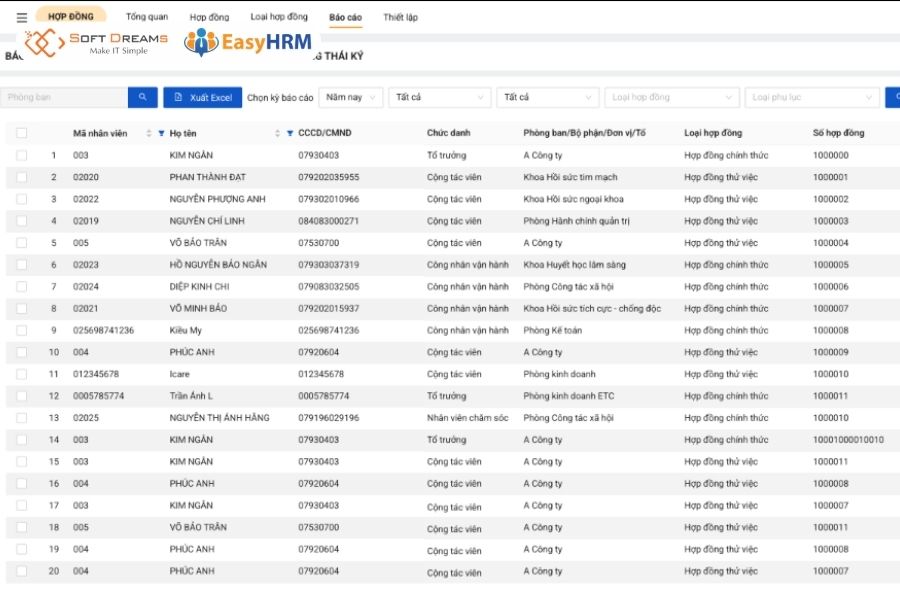Check the PHAN THÀNH ĐẠT row checkbox
This screenshot has height=600, width=900.
click(22, 177)
